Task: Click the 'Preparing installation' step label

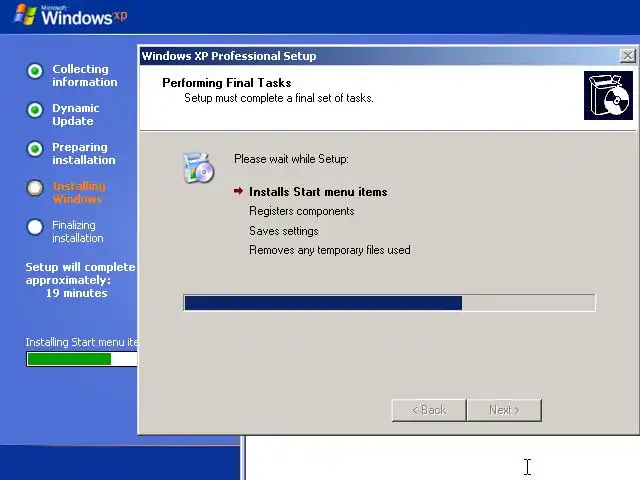Action: tap(84, 153)
